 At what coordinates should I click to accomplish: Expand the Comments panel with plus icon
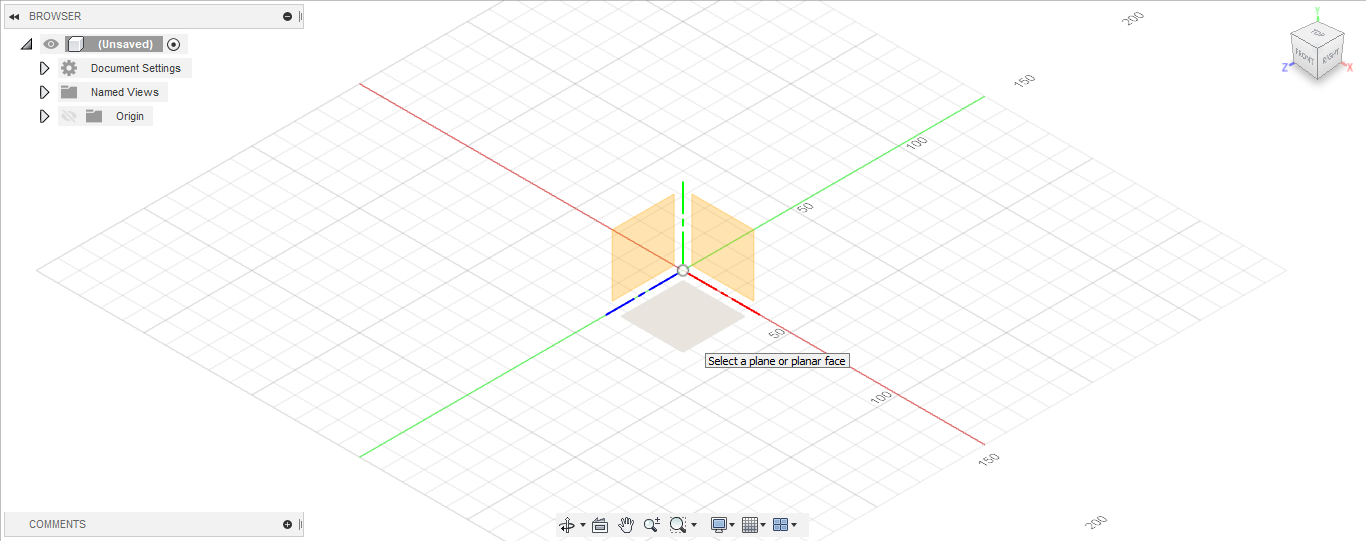(x=288, y=524)
